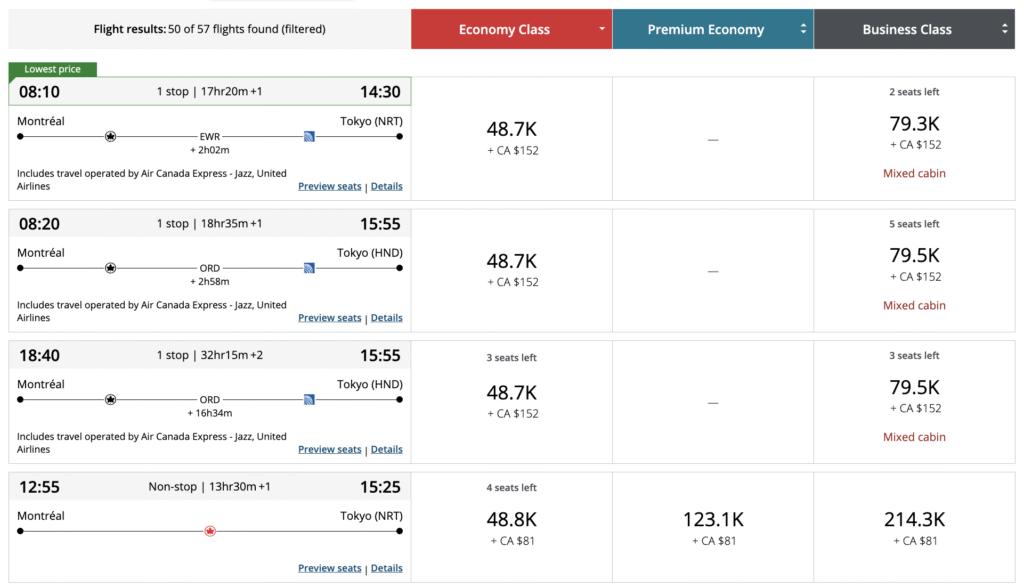This screenshot has height=588, width=1024.
Task: Click Star Alliance icon on 08:20 flight
Action: click(110, 268)
